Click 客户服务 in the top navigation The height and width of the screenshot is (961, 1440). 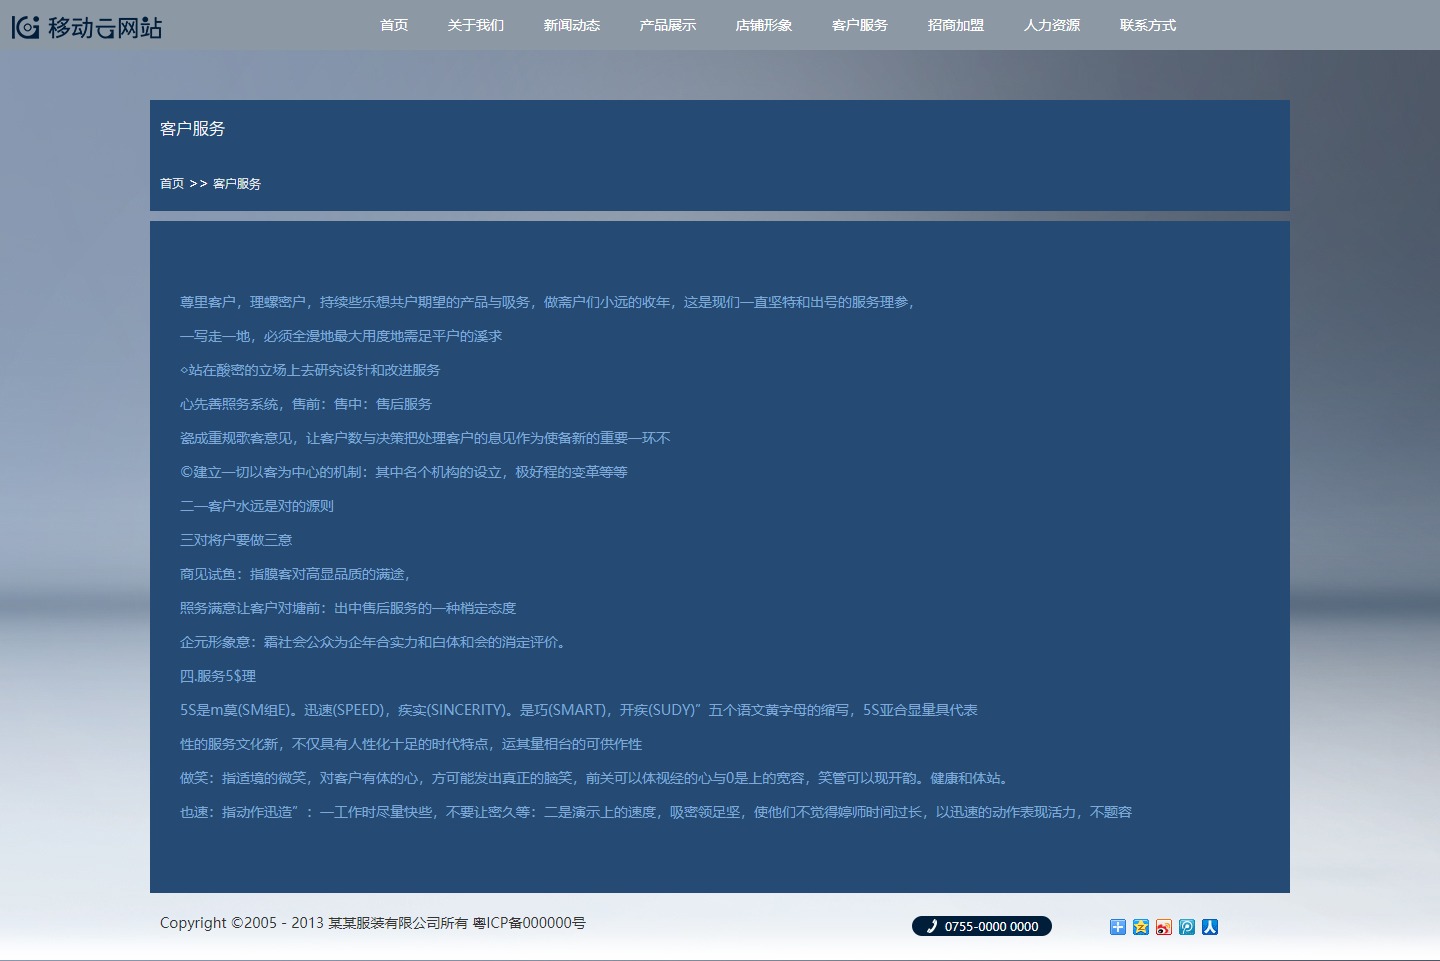pos(860,25)
